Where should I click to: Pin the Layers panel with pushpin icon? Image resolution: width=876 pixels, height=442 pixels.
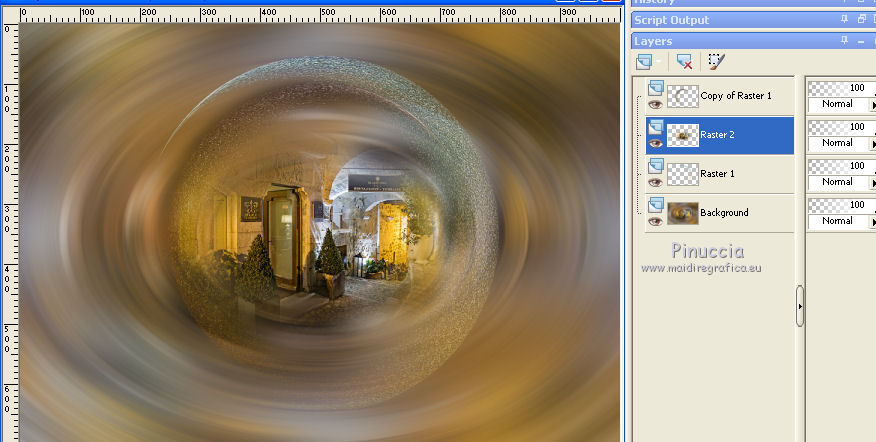point(844,41)
